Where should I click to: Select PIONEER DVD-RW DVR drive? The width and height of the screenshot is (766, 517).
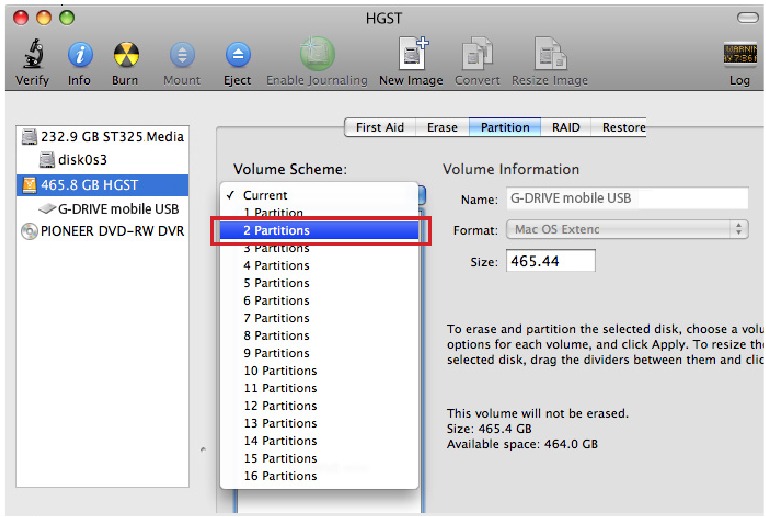[103, 231]
